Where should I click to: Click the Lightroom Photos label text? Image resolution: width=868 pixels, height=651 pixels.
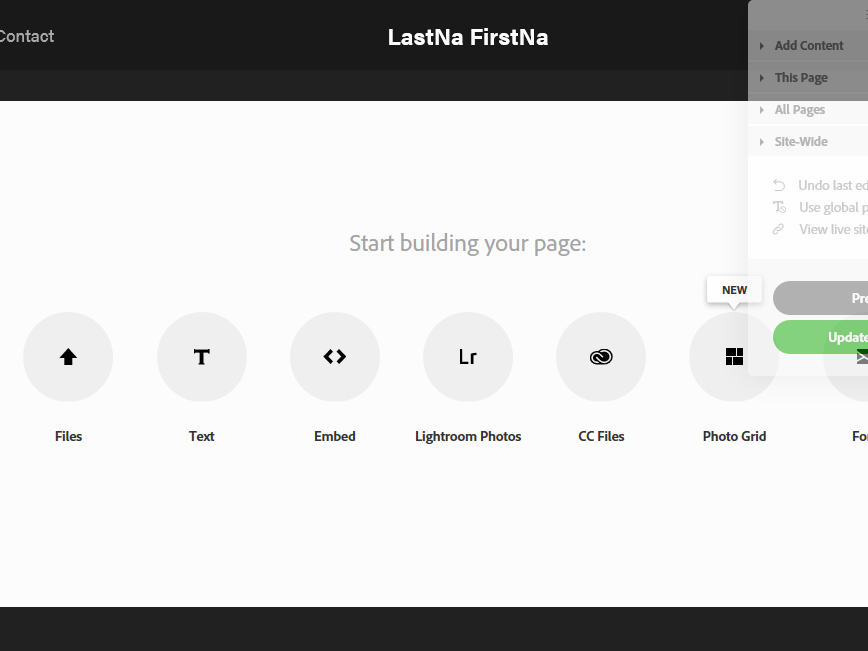click(468, 436)
